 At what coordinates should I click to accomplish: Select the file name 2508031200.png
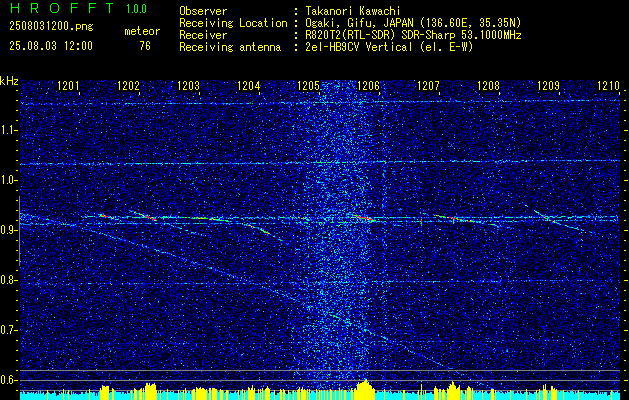tap(51, 27)
